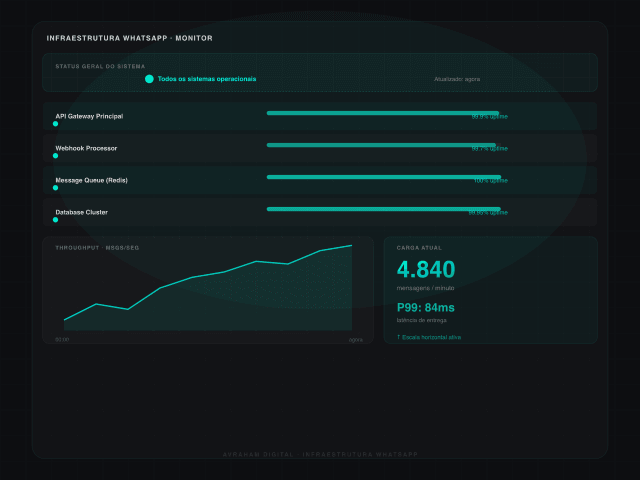Click the '00:00' chart axis label
640x480 pixels.
[x=62, y=340]
